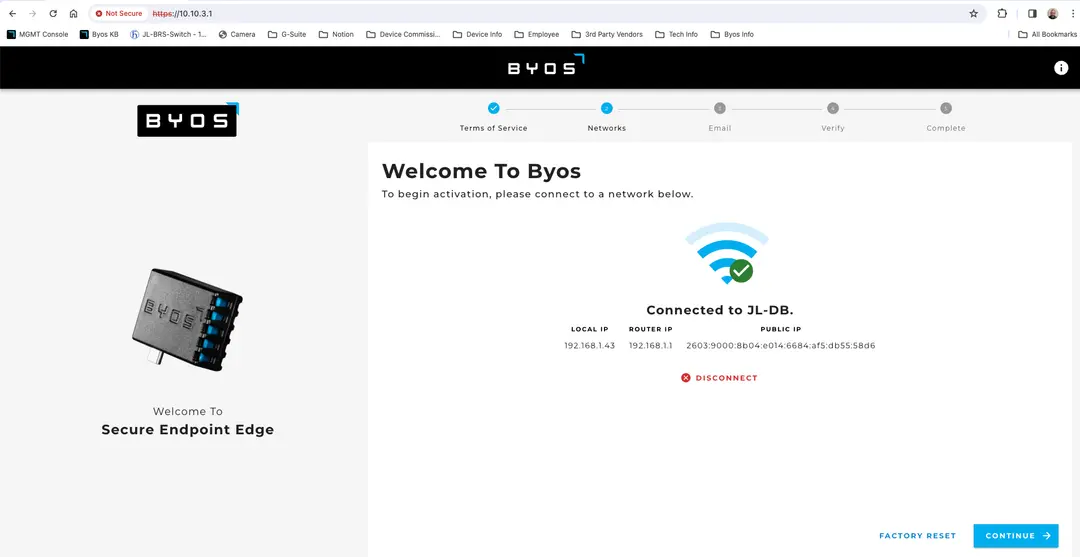This screenshot has width=1080, height=557.
Task: Click the Connected to JL-DB. text
Action: point(720,310)
